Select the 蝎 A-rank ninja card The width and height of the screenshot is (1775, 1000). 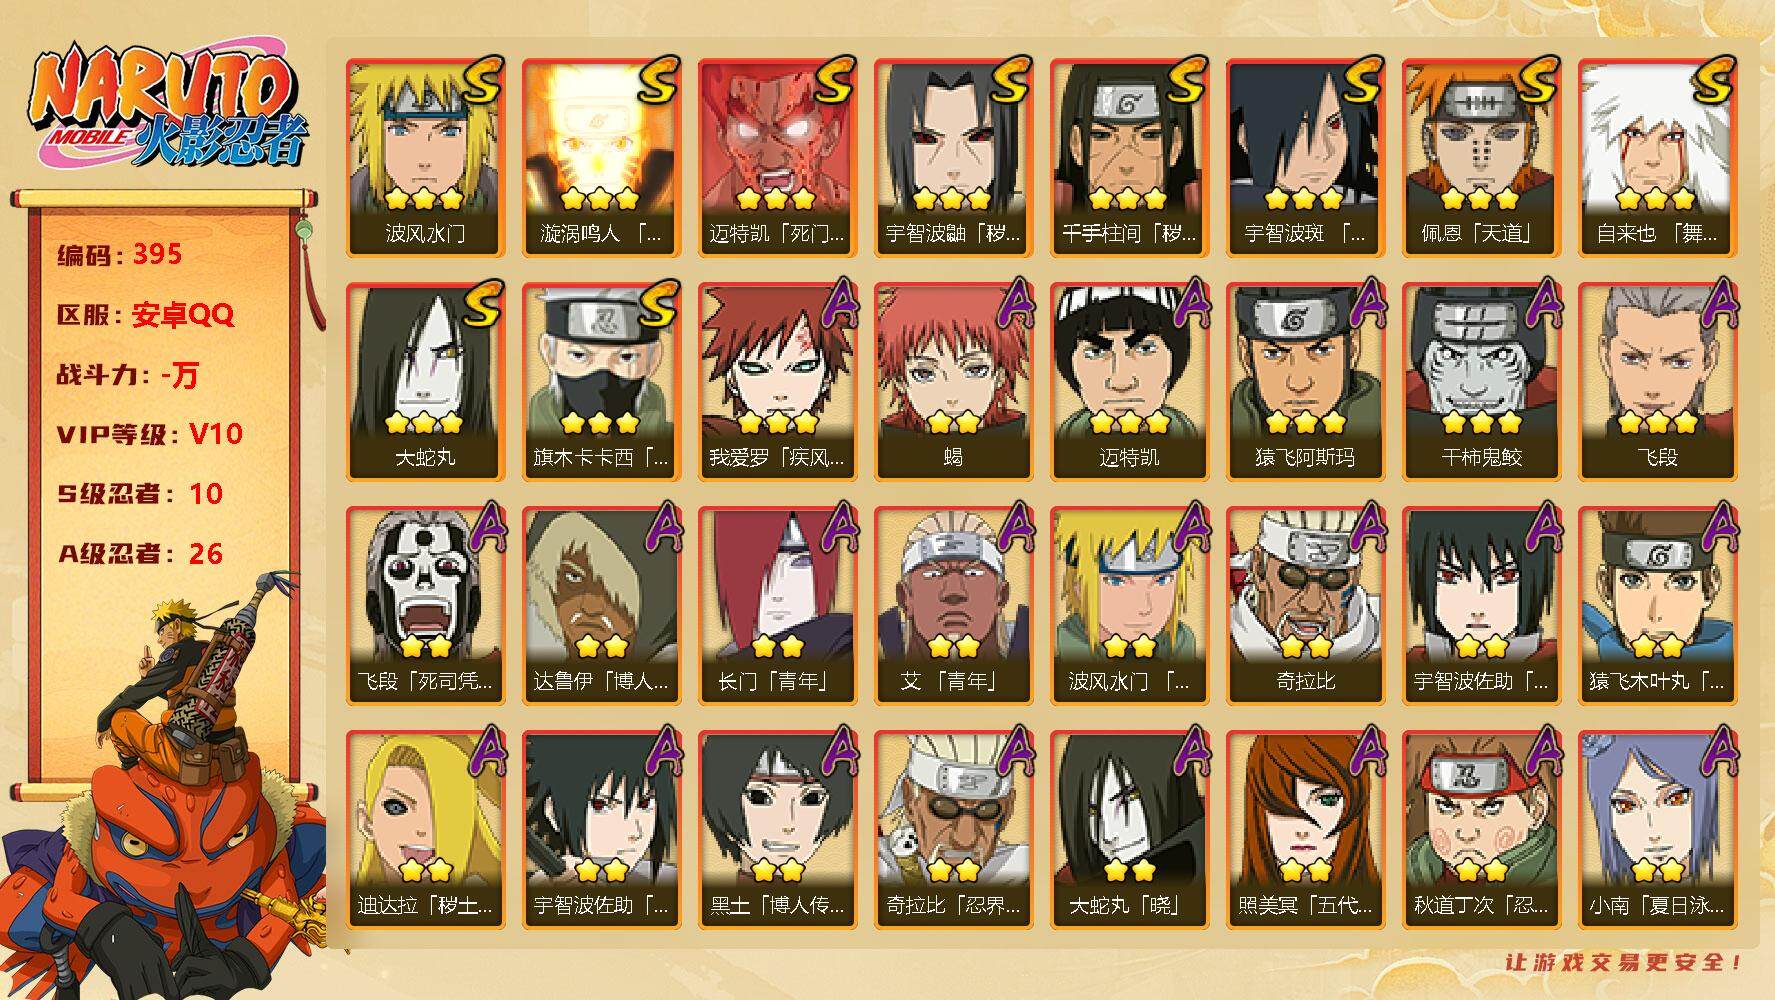[x=953, y=382]
